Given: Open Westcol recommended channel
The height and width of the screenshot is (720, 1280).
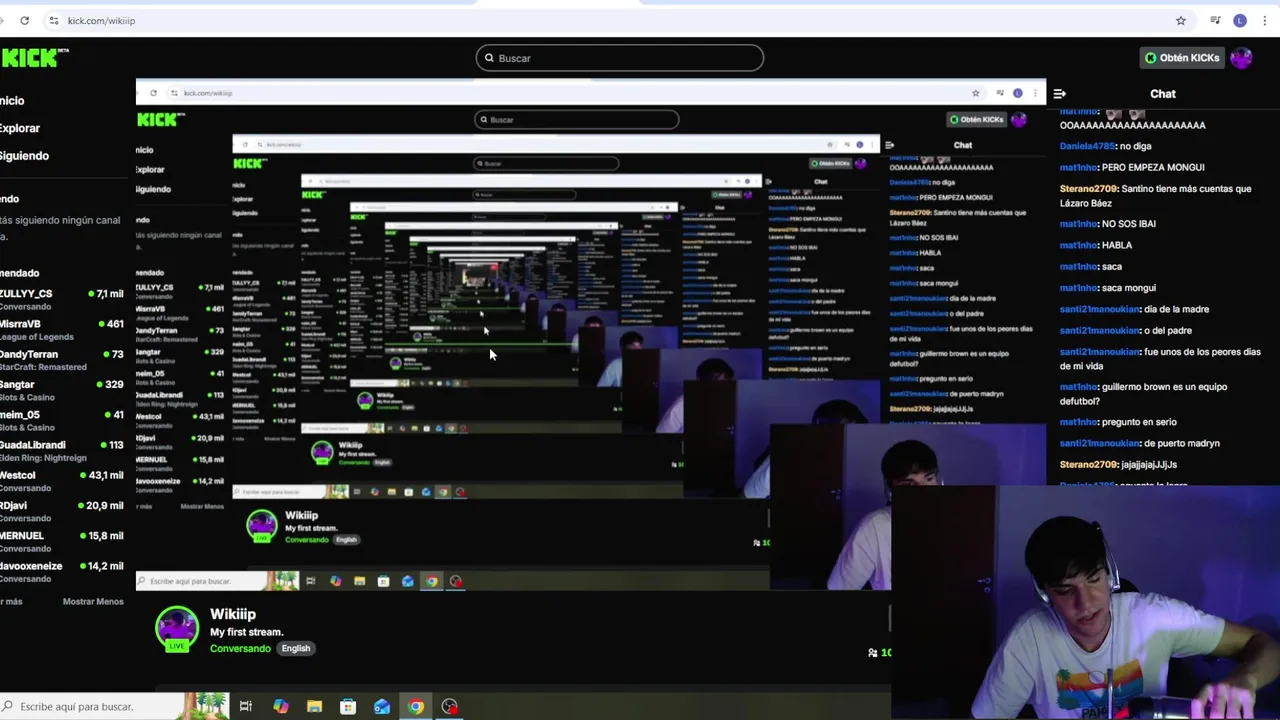Looking at the screenshot, I should (x=62, y=481).
